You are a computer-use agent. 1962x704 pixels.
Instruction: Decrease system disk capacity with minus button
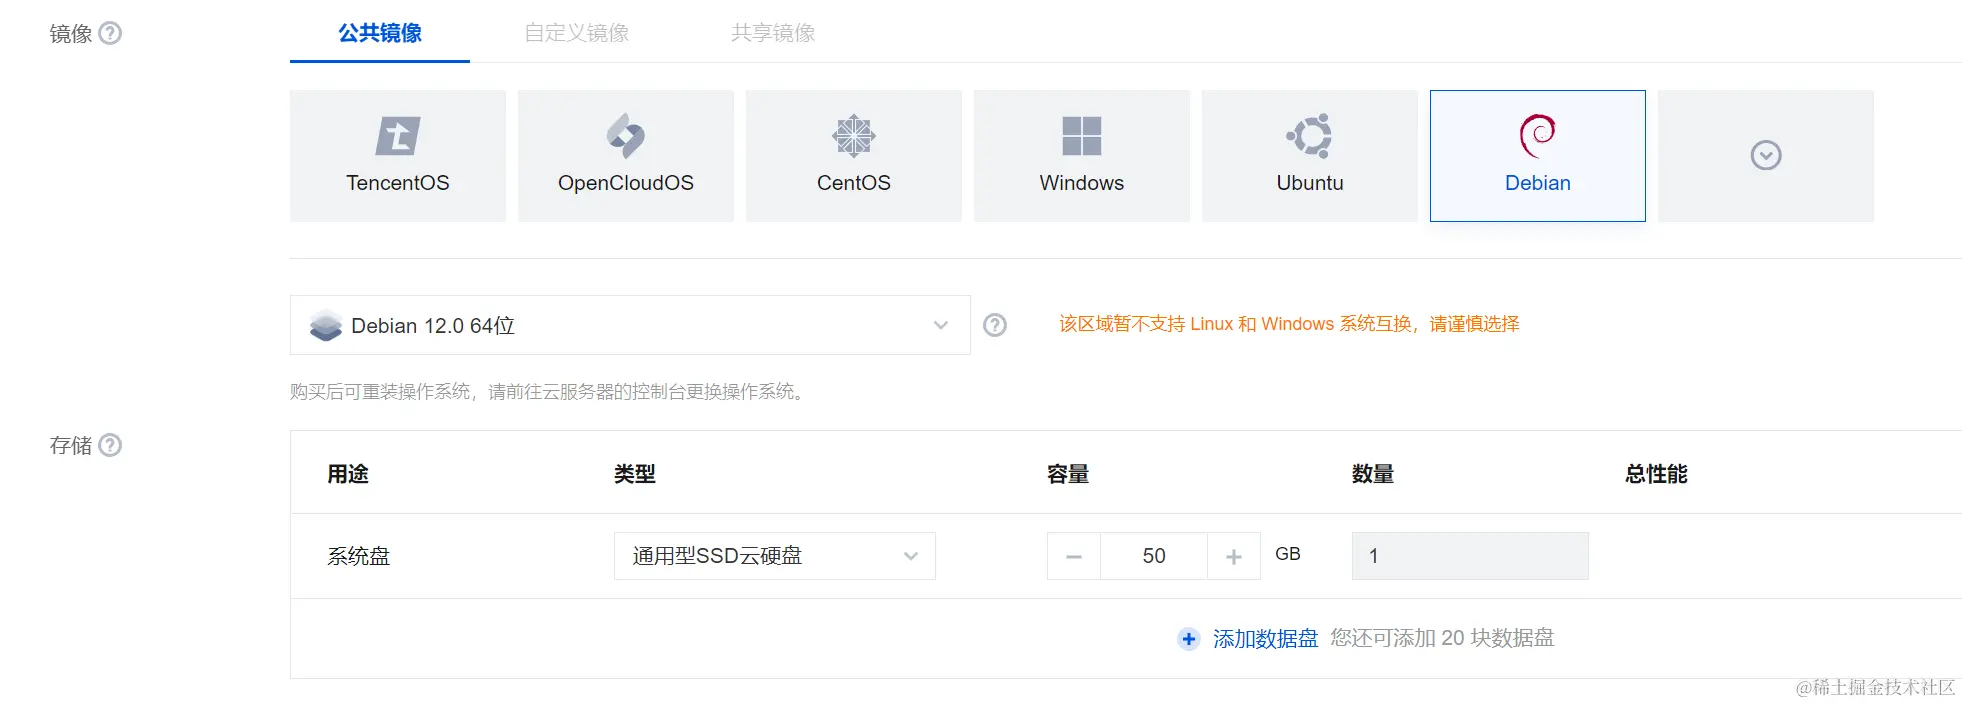coord(1074,556)
